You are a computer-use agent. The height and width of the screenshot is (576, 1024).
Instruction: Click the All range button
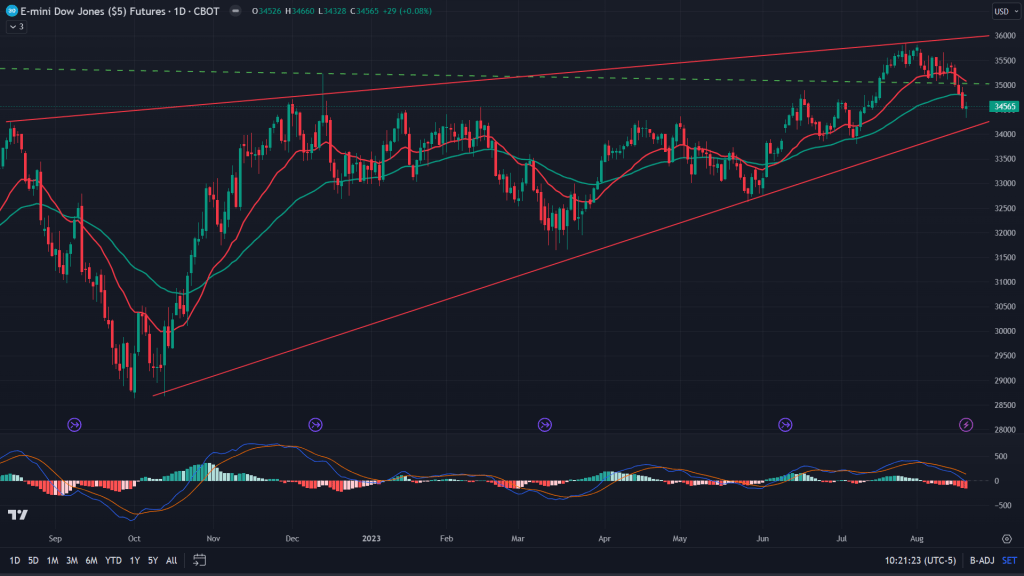tap(171, 560)
